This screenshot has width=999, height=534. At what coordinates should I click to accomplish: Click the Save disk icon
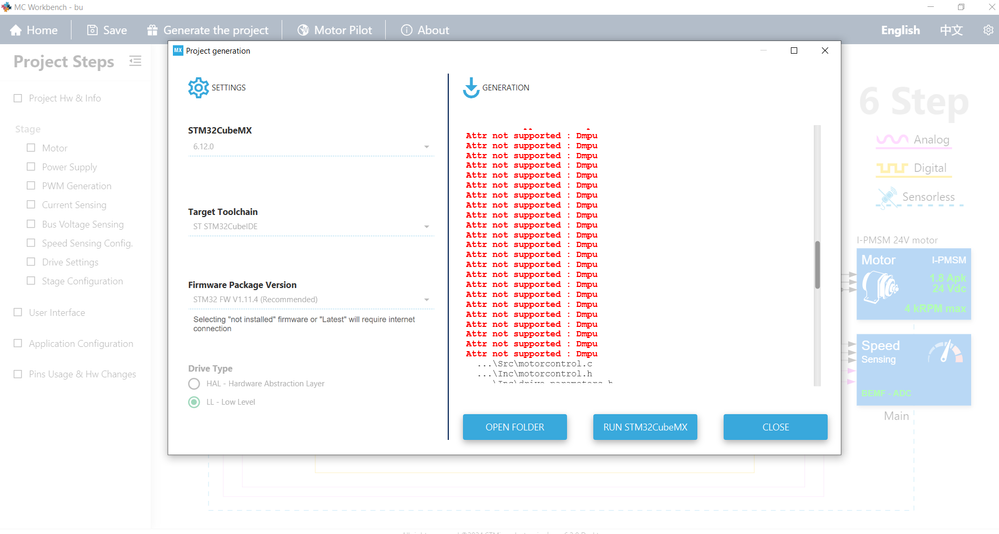[x=92, y=30]
